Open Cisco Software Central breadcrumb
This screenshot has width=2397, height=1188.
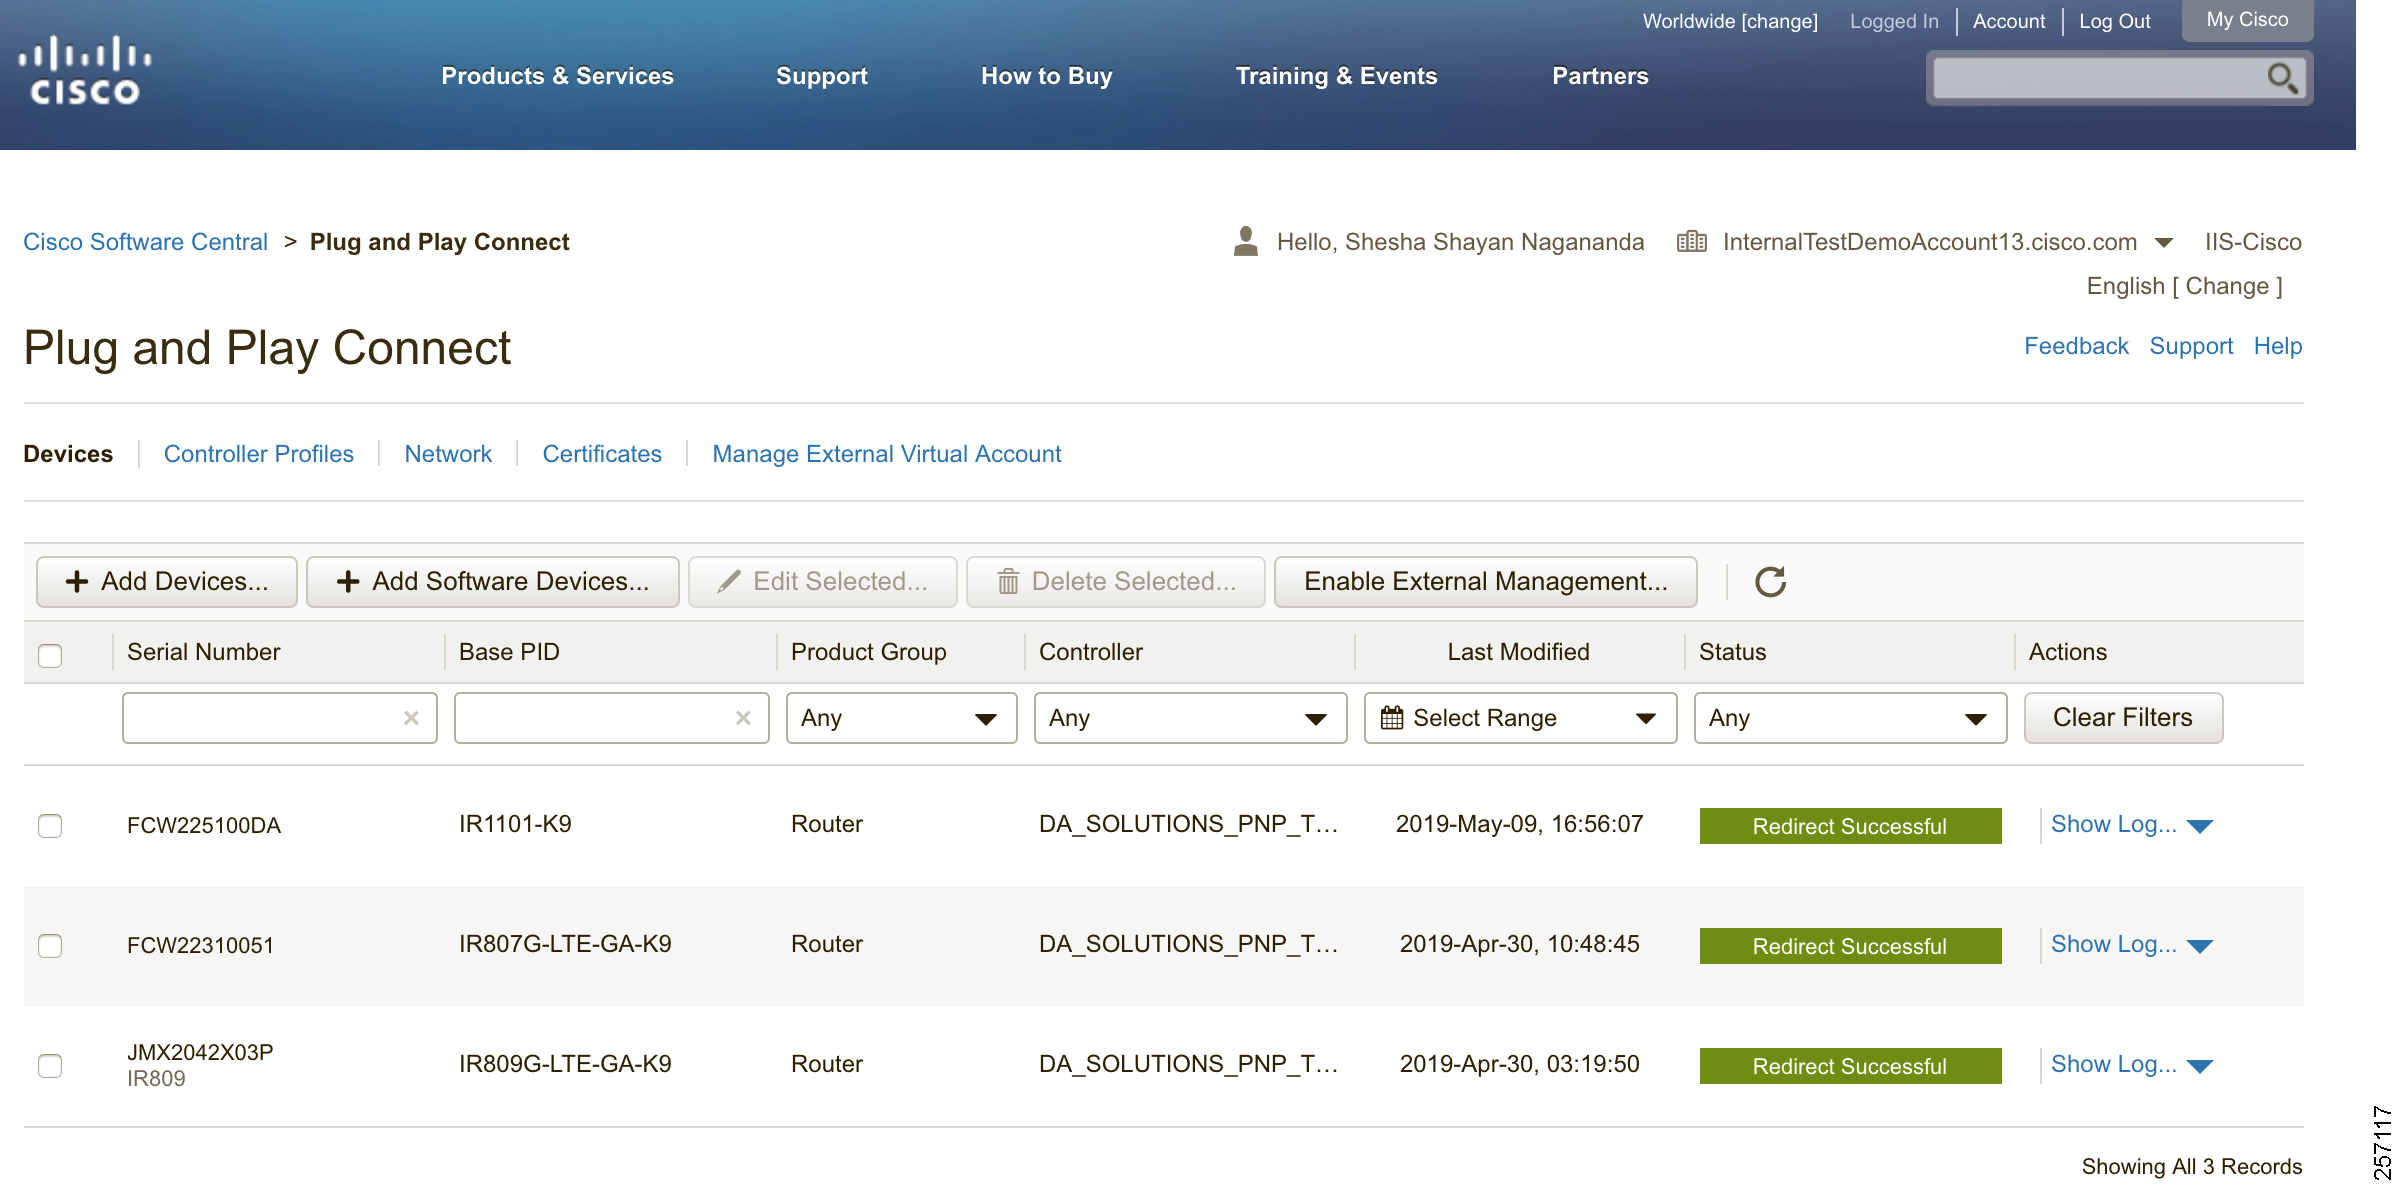point(146,242)
